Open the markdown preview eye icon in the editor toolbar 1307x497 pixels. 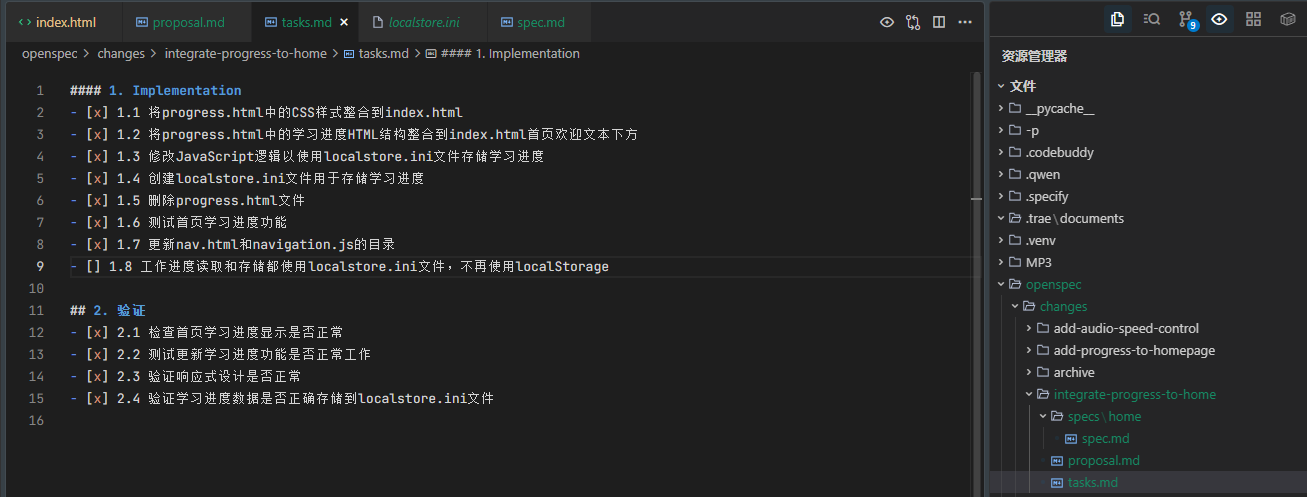[x=886, y=22]
